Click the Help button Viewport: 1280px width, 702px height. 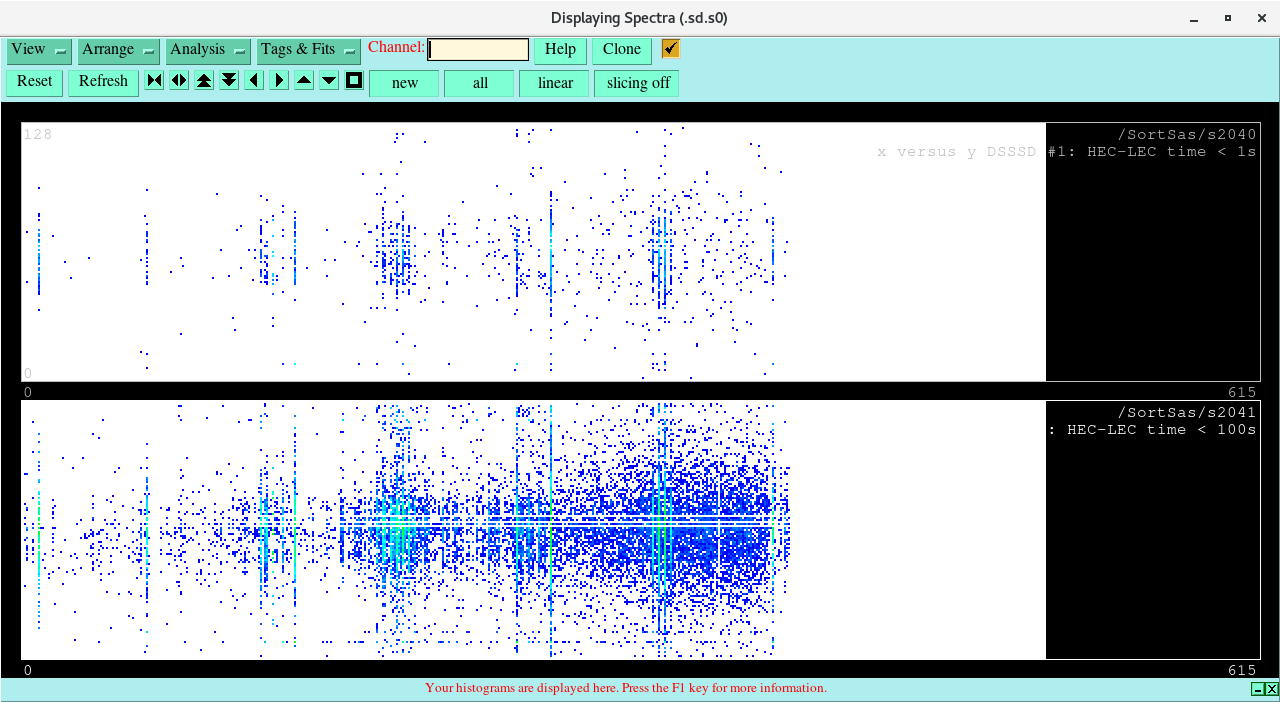pyautogui.click(x=560, y=50)
